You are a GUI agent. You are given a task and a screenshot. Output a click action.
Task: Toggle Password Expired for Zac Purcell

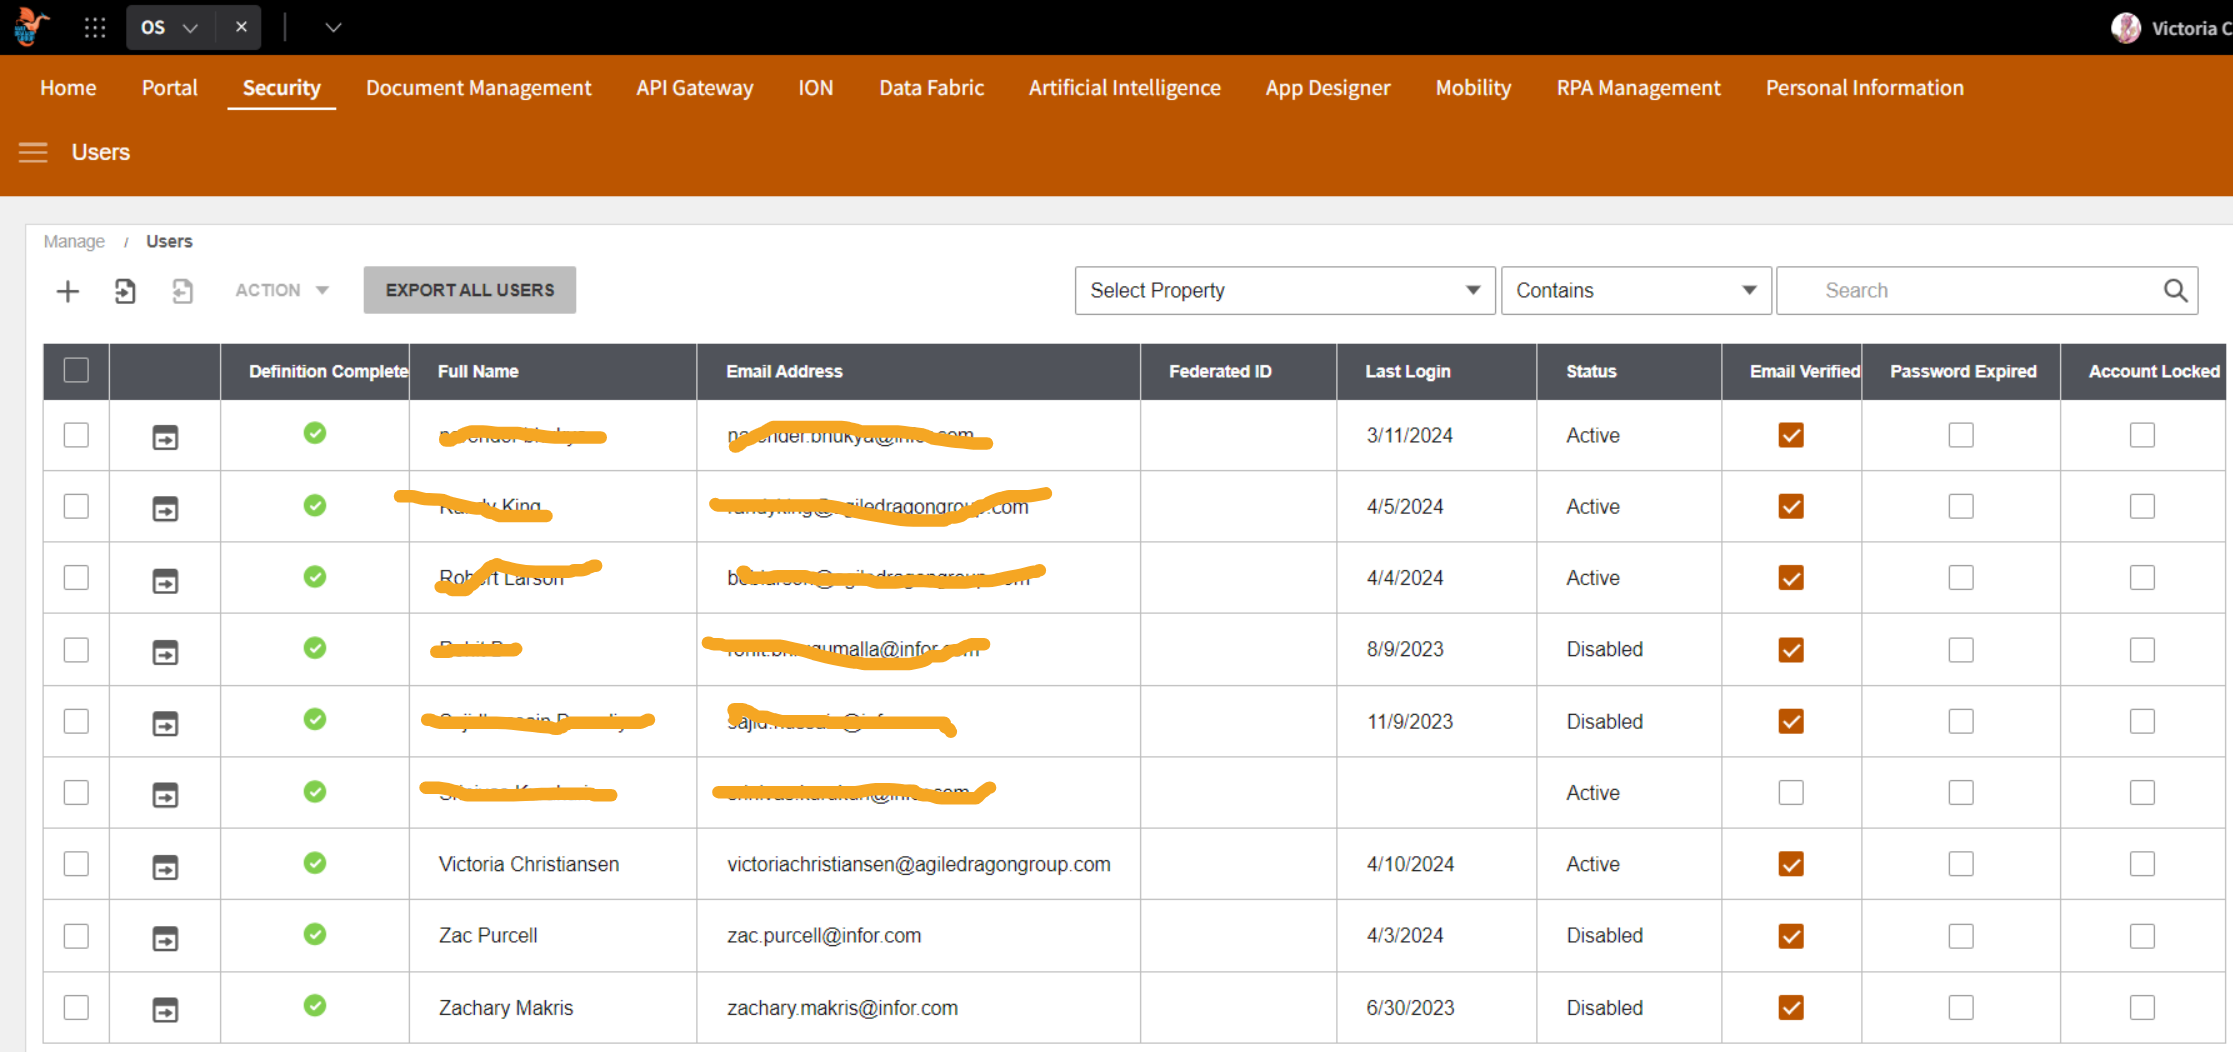click(x=1961, y=936)
